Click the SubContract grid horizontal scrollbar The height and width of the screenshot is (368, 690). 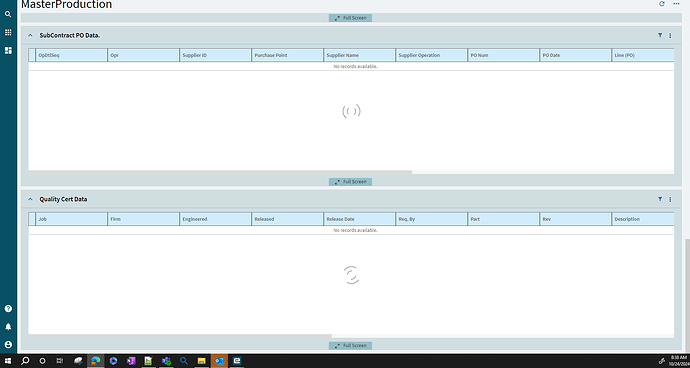click(220, 172)
